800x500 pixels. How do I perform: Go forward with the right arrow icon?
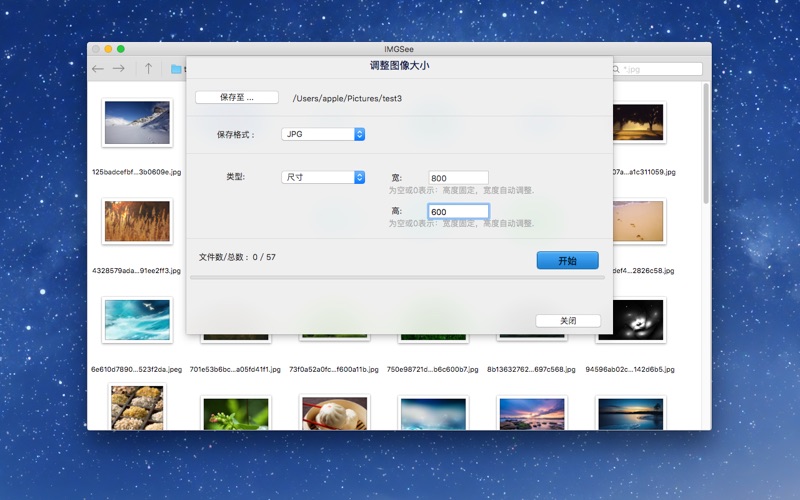point(118,68)
